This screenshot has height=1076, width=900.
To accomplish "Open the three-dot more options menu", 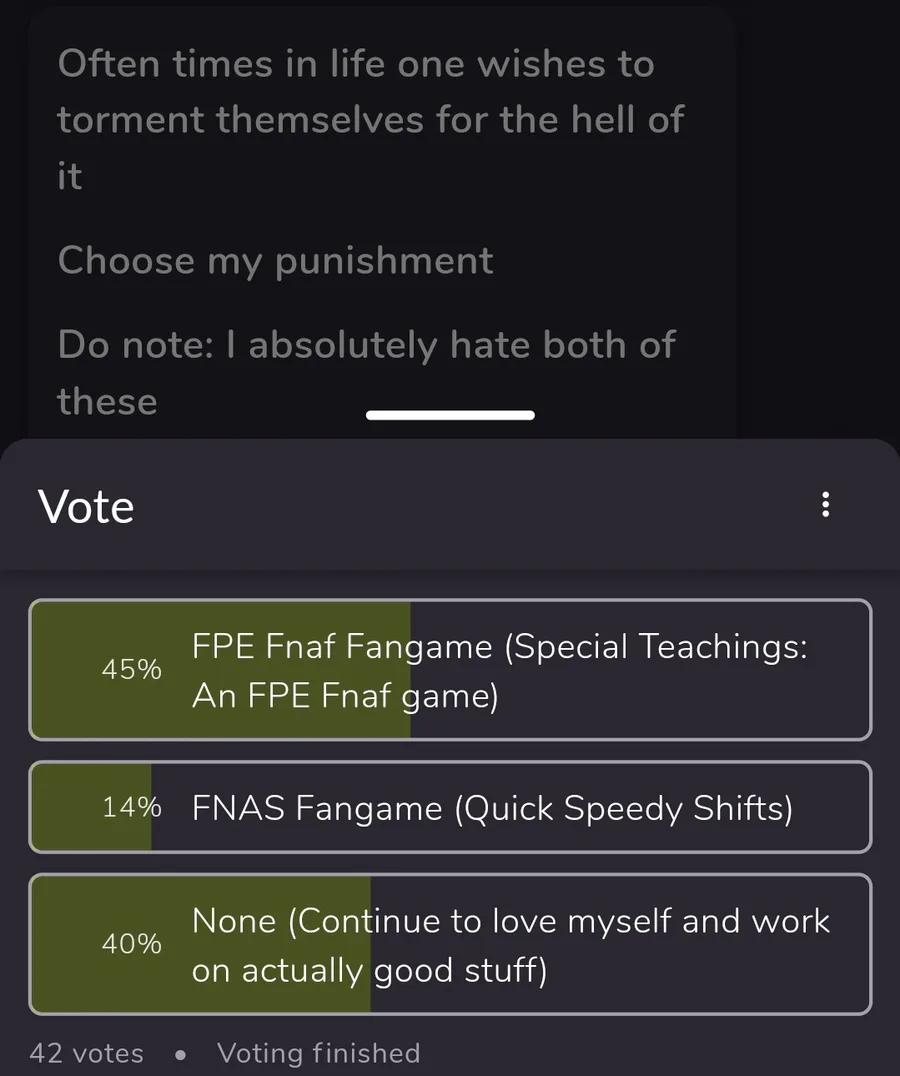I will pyautogui.click(x=825, y=504).
